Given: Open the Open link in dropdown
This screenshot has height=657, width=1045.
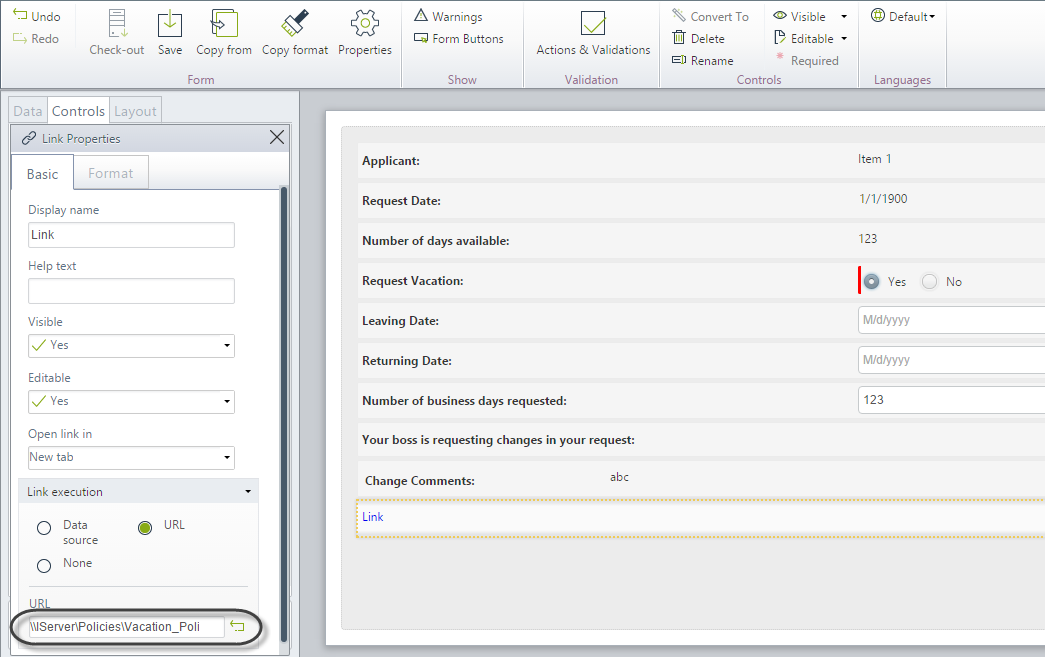Looking at the screenshot, I should [131, 458].
